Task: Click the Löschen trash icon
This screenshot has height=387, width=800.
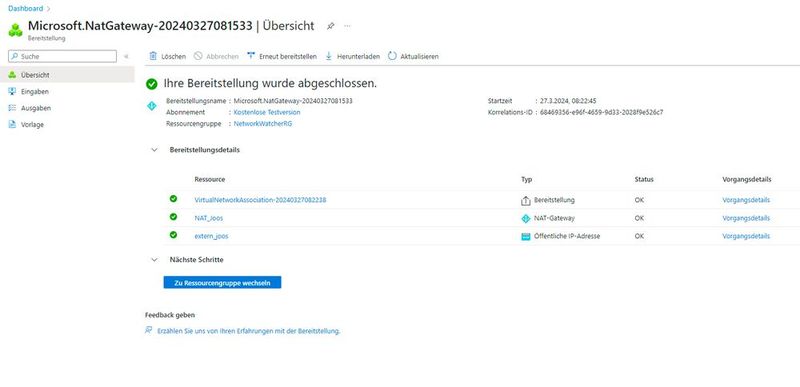Action: pos(153,56)
